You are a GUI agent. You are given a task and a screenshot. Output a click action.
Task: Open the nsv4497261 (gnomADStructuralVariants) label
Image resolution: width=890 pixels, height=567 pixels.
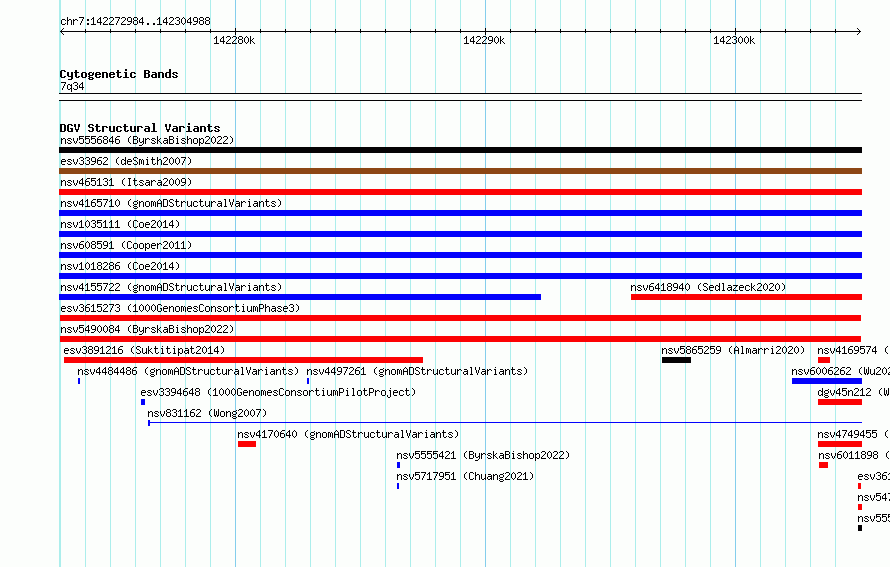coord(417,371)
